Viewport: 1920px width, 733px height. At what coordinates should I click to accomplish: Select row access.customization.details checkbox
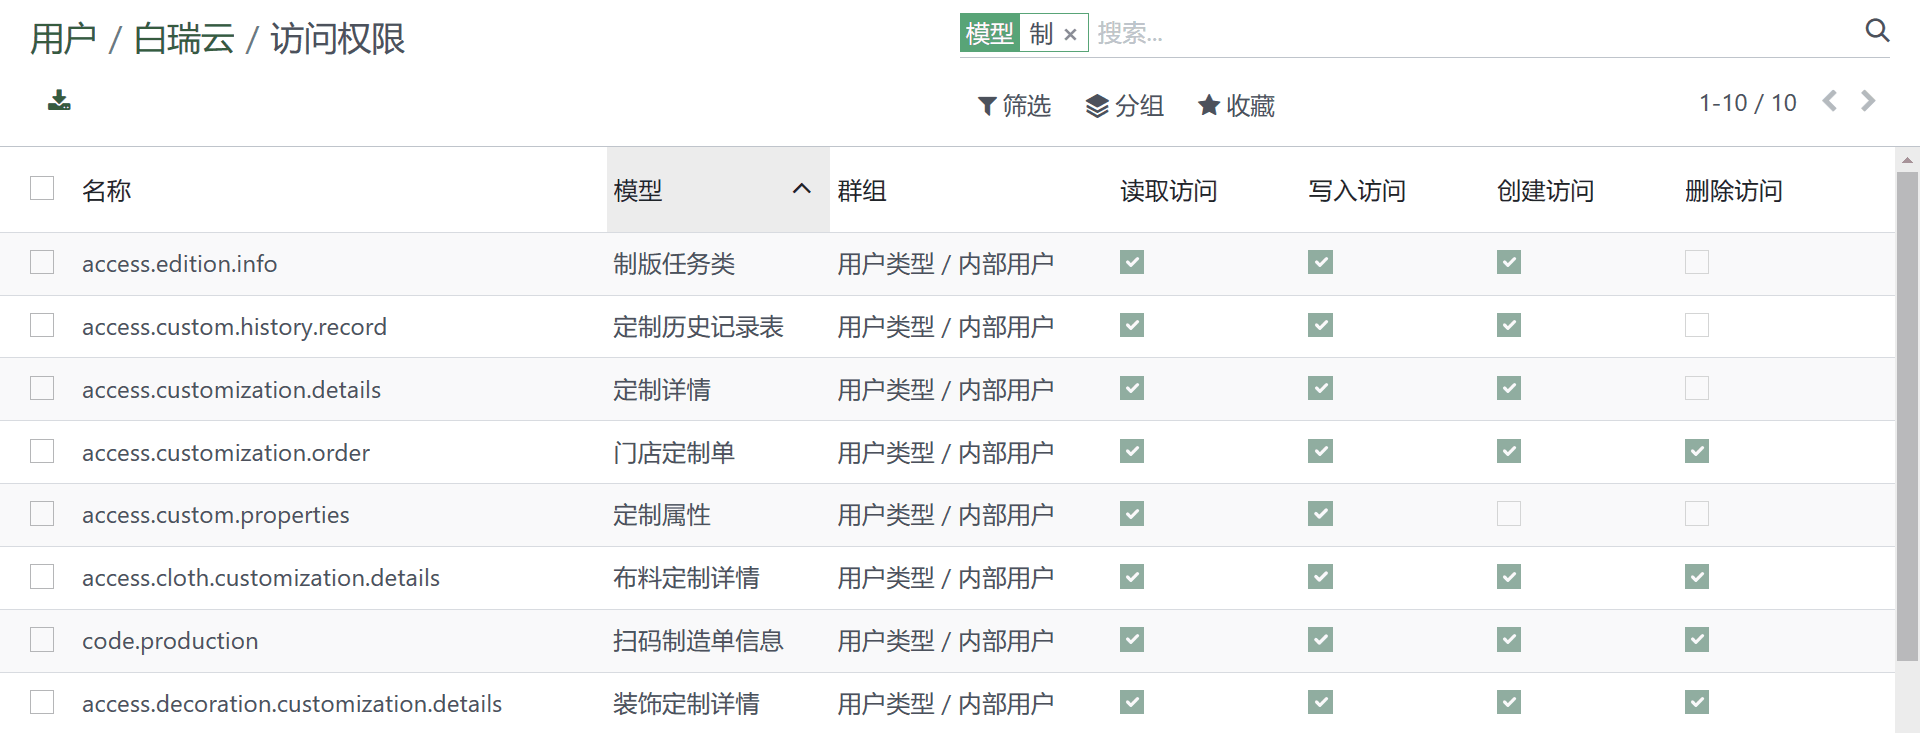[42, 388]
